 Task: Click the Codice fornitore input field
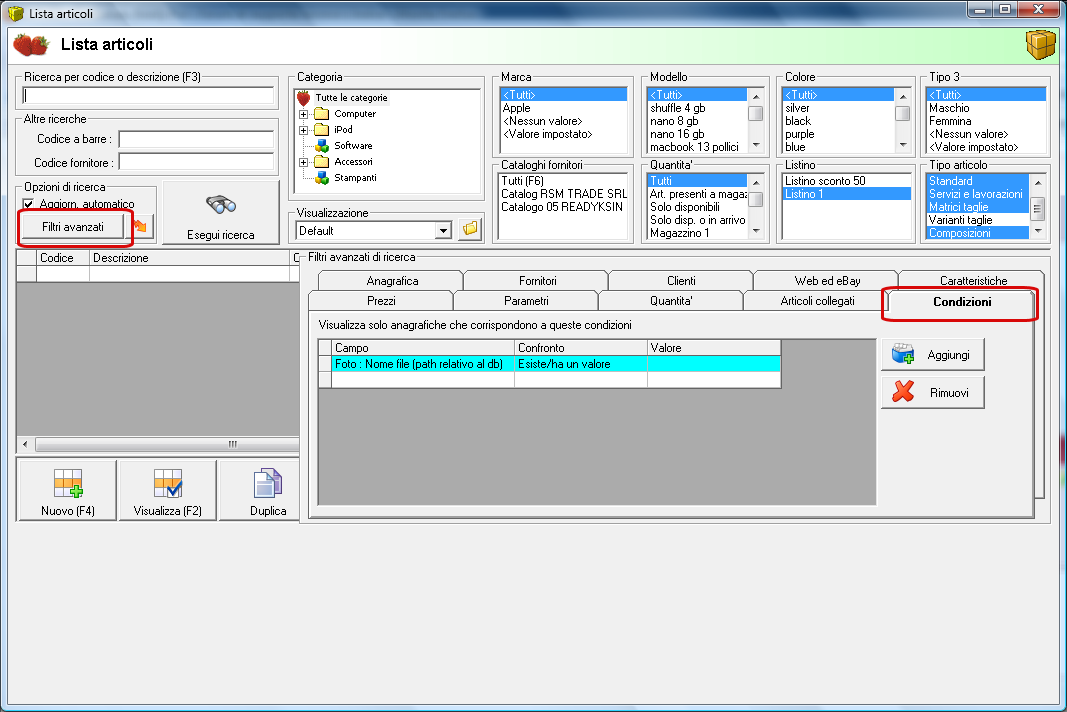196,162
